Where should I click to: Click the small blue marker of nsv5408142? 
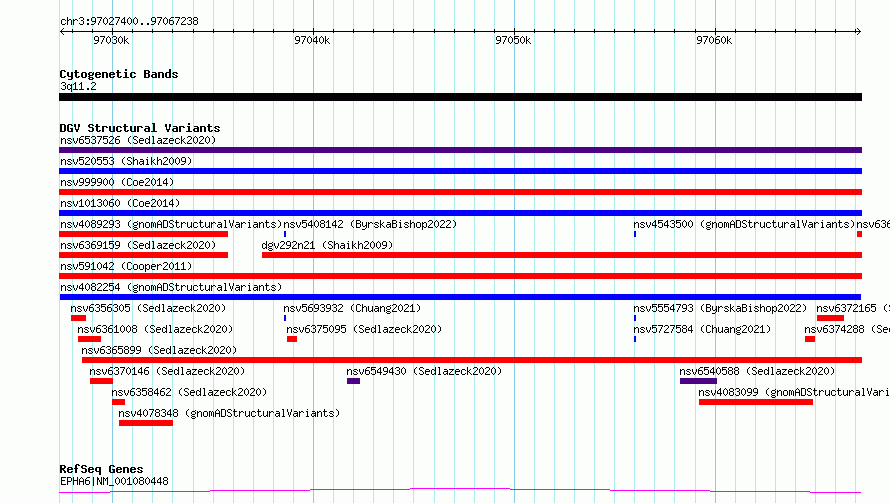[x=285, y=234]
